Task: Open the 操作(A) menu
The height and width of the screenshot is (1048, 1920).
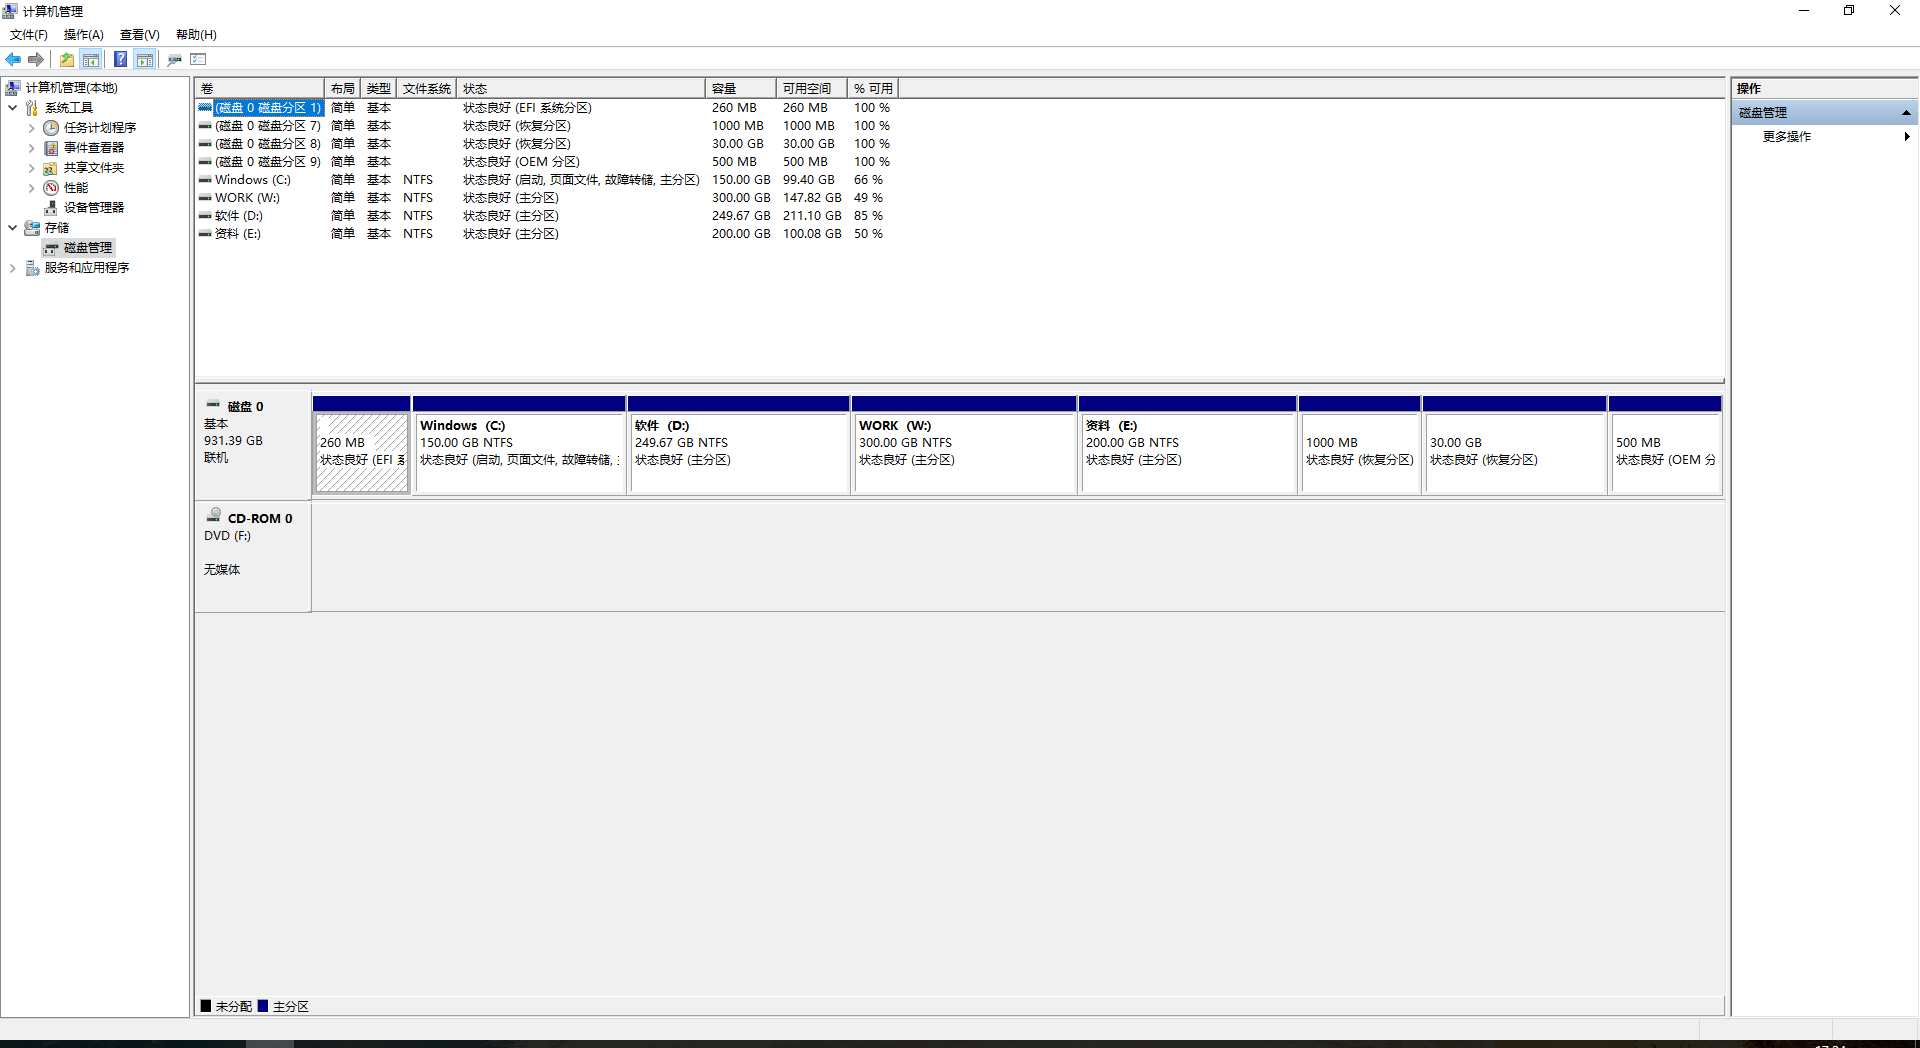Action: click(84, 35)
